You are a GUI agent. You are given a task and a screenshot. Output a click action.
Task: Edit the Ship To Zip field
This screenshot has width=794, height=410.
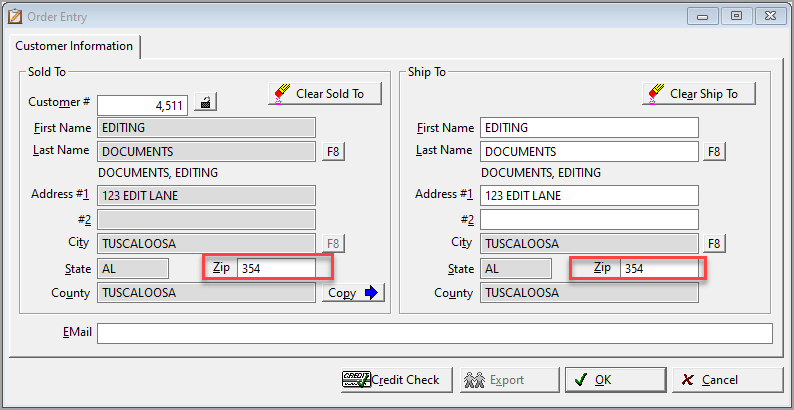click(x=660, y=269)
